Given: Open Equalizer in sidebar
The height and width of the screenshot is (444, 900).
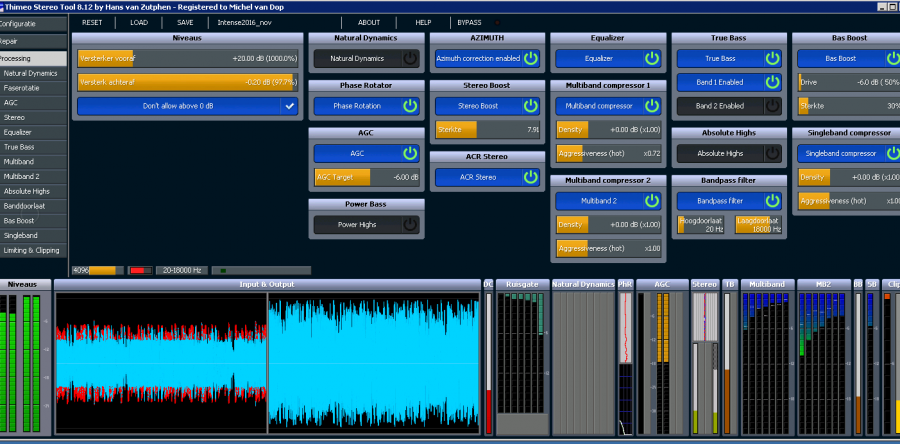Looking at the screenshot, I should point(33,133).
